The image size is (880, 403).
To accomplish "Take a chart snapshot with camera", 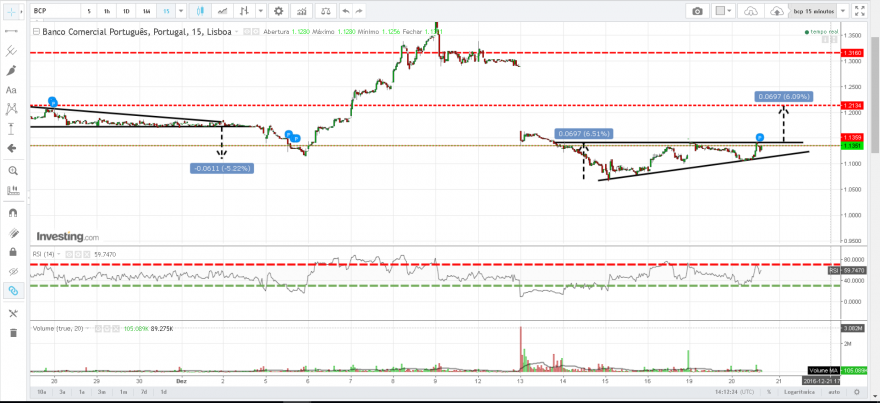I will tap(697, 11).
